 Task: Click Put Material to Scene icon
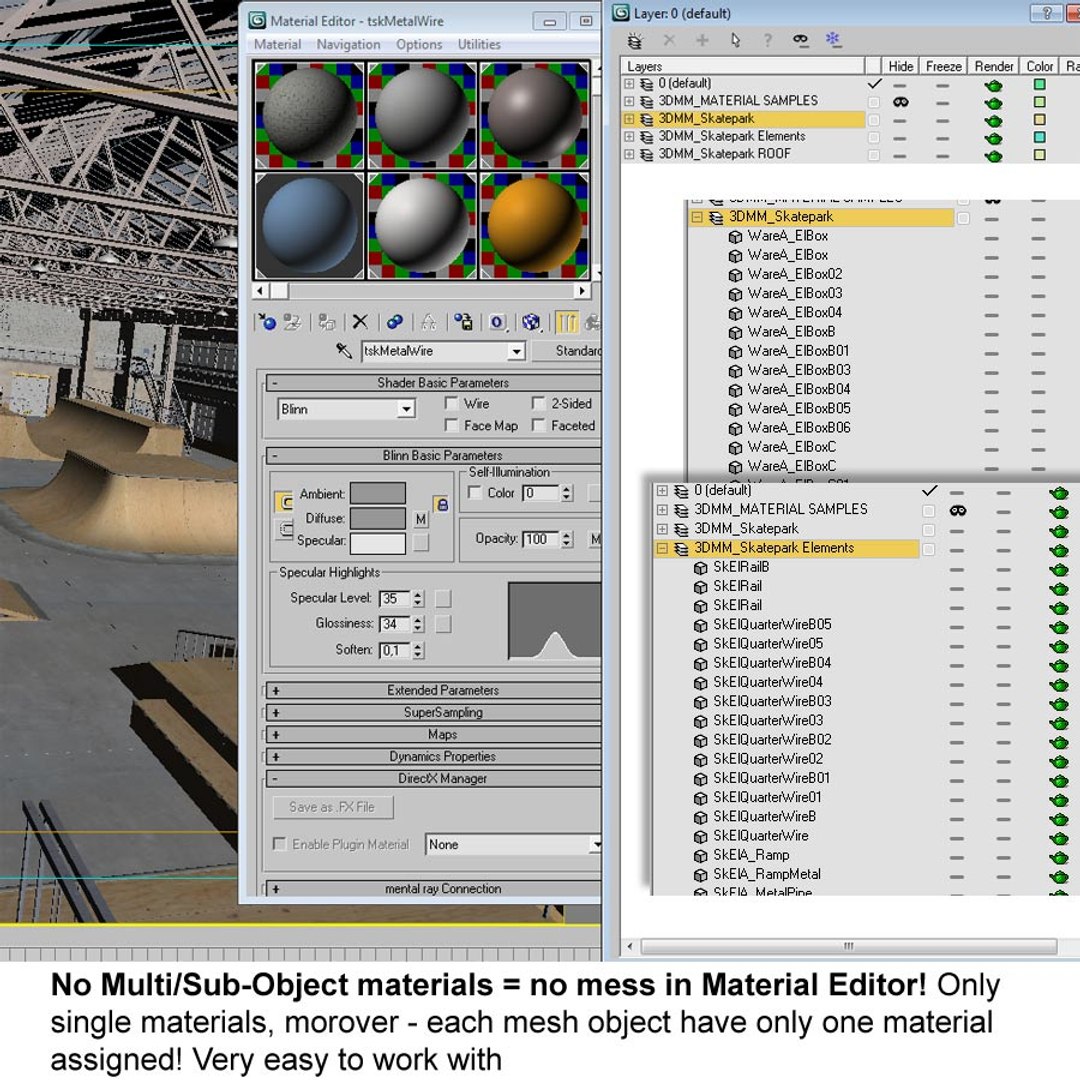coord(293,322)
